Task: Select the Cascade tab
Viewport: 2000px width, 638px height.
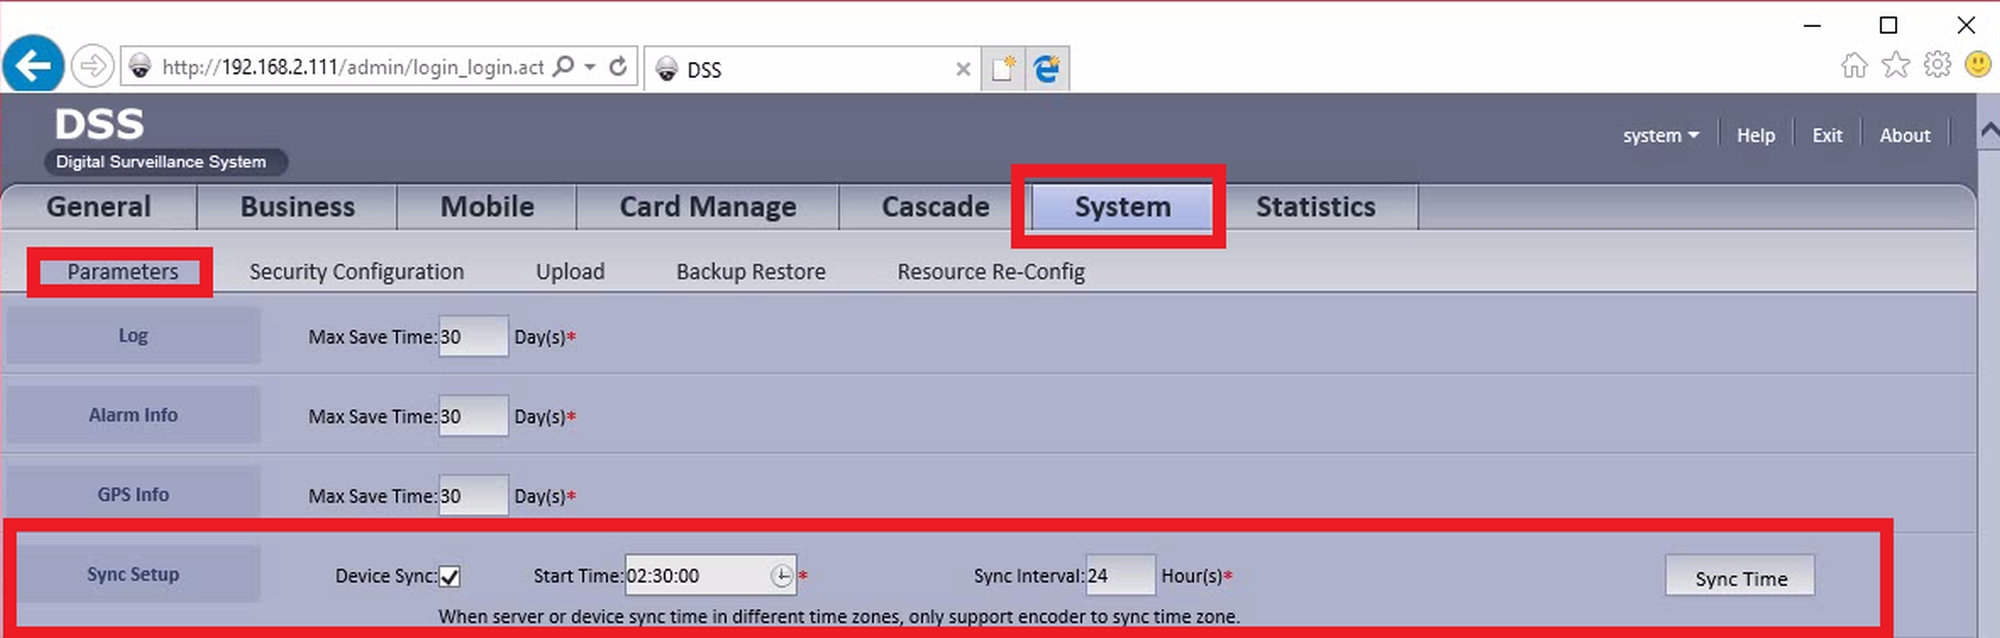Action: [x=935, y=207]
